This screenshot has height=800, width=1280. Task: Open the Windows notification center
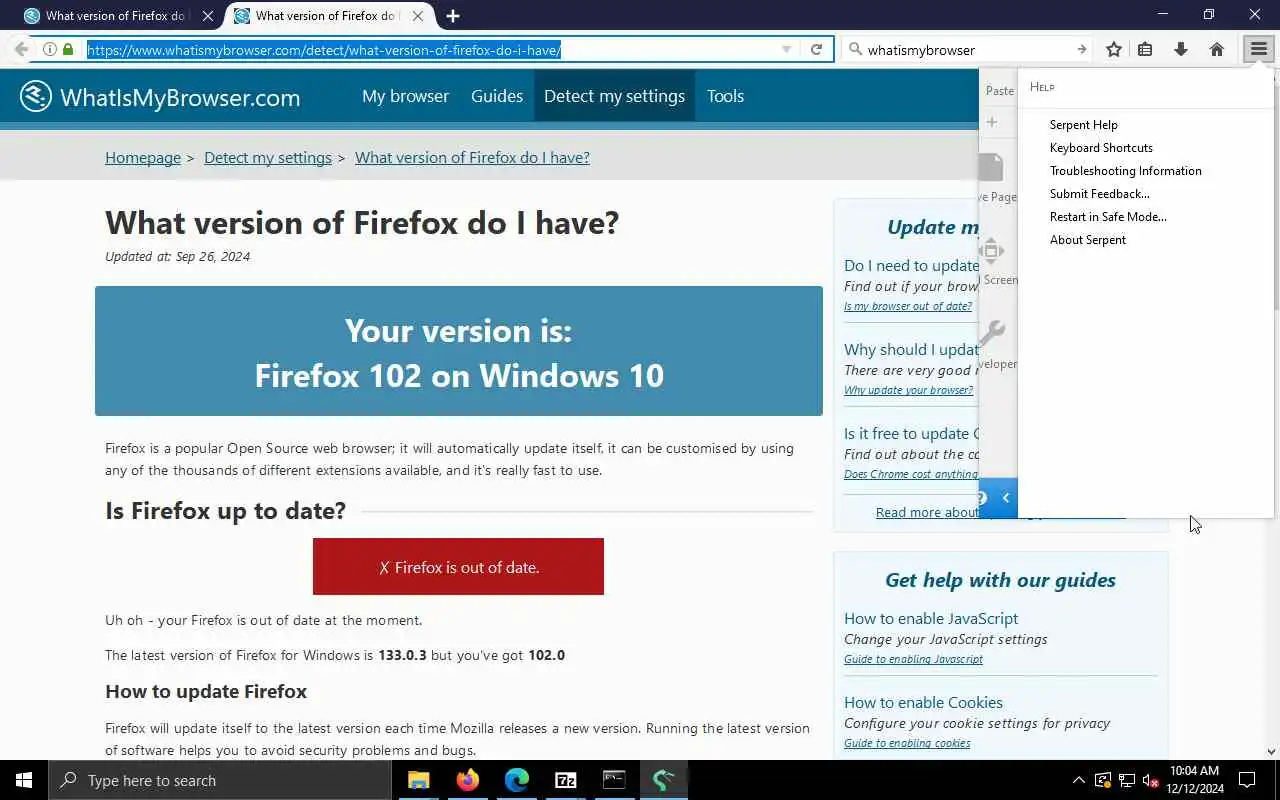pyautogui.click(x=1247, y=780)
